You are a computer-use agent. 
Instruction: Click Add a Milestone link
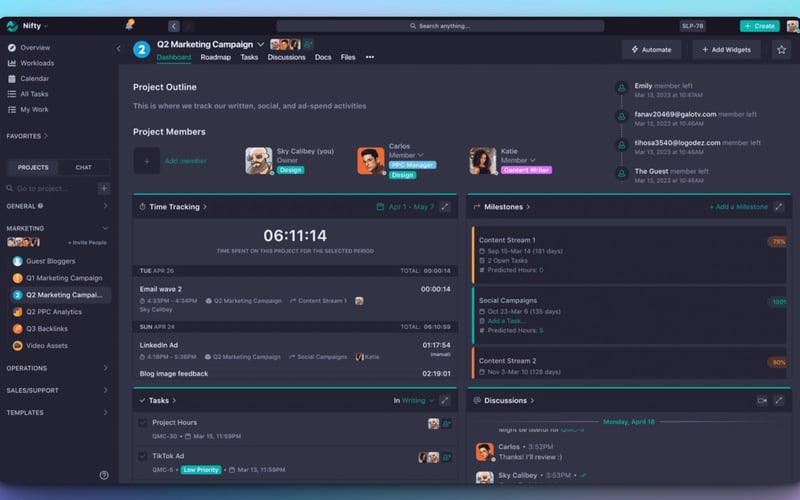coord(738,207)
